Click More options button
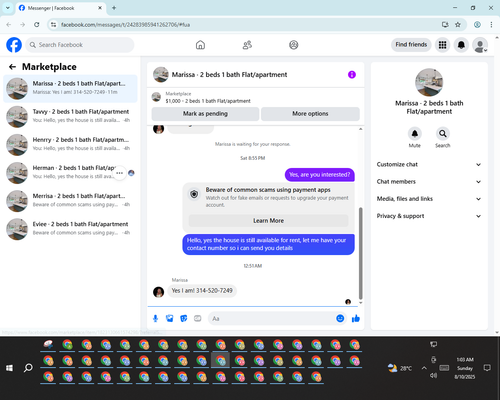The height and width of the screenshot is (400, 500). tap(310, 114)
